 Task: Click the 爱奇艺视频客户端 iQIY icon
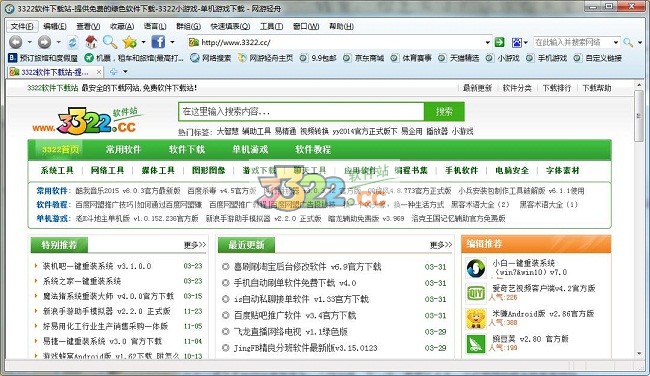click(x=475, y=294)
